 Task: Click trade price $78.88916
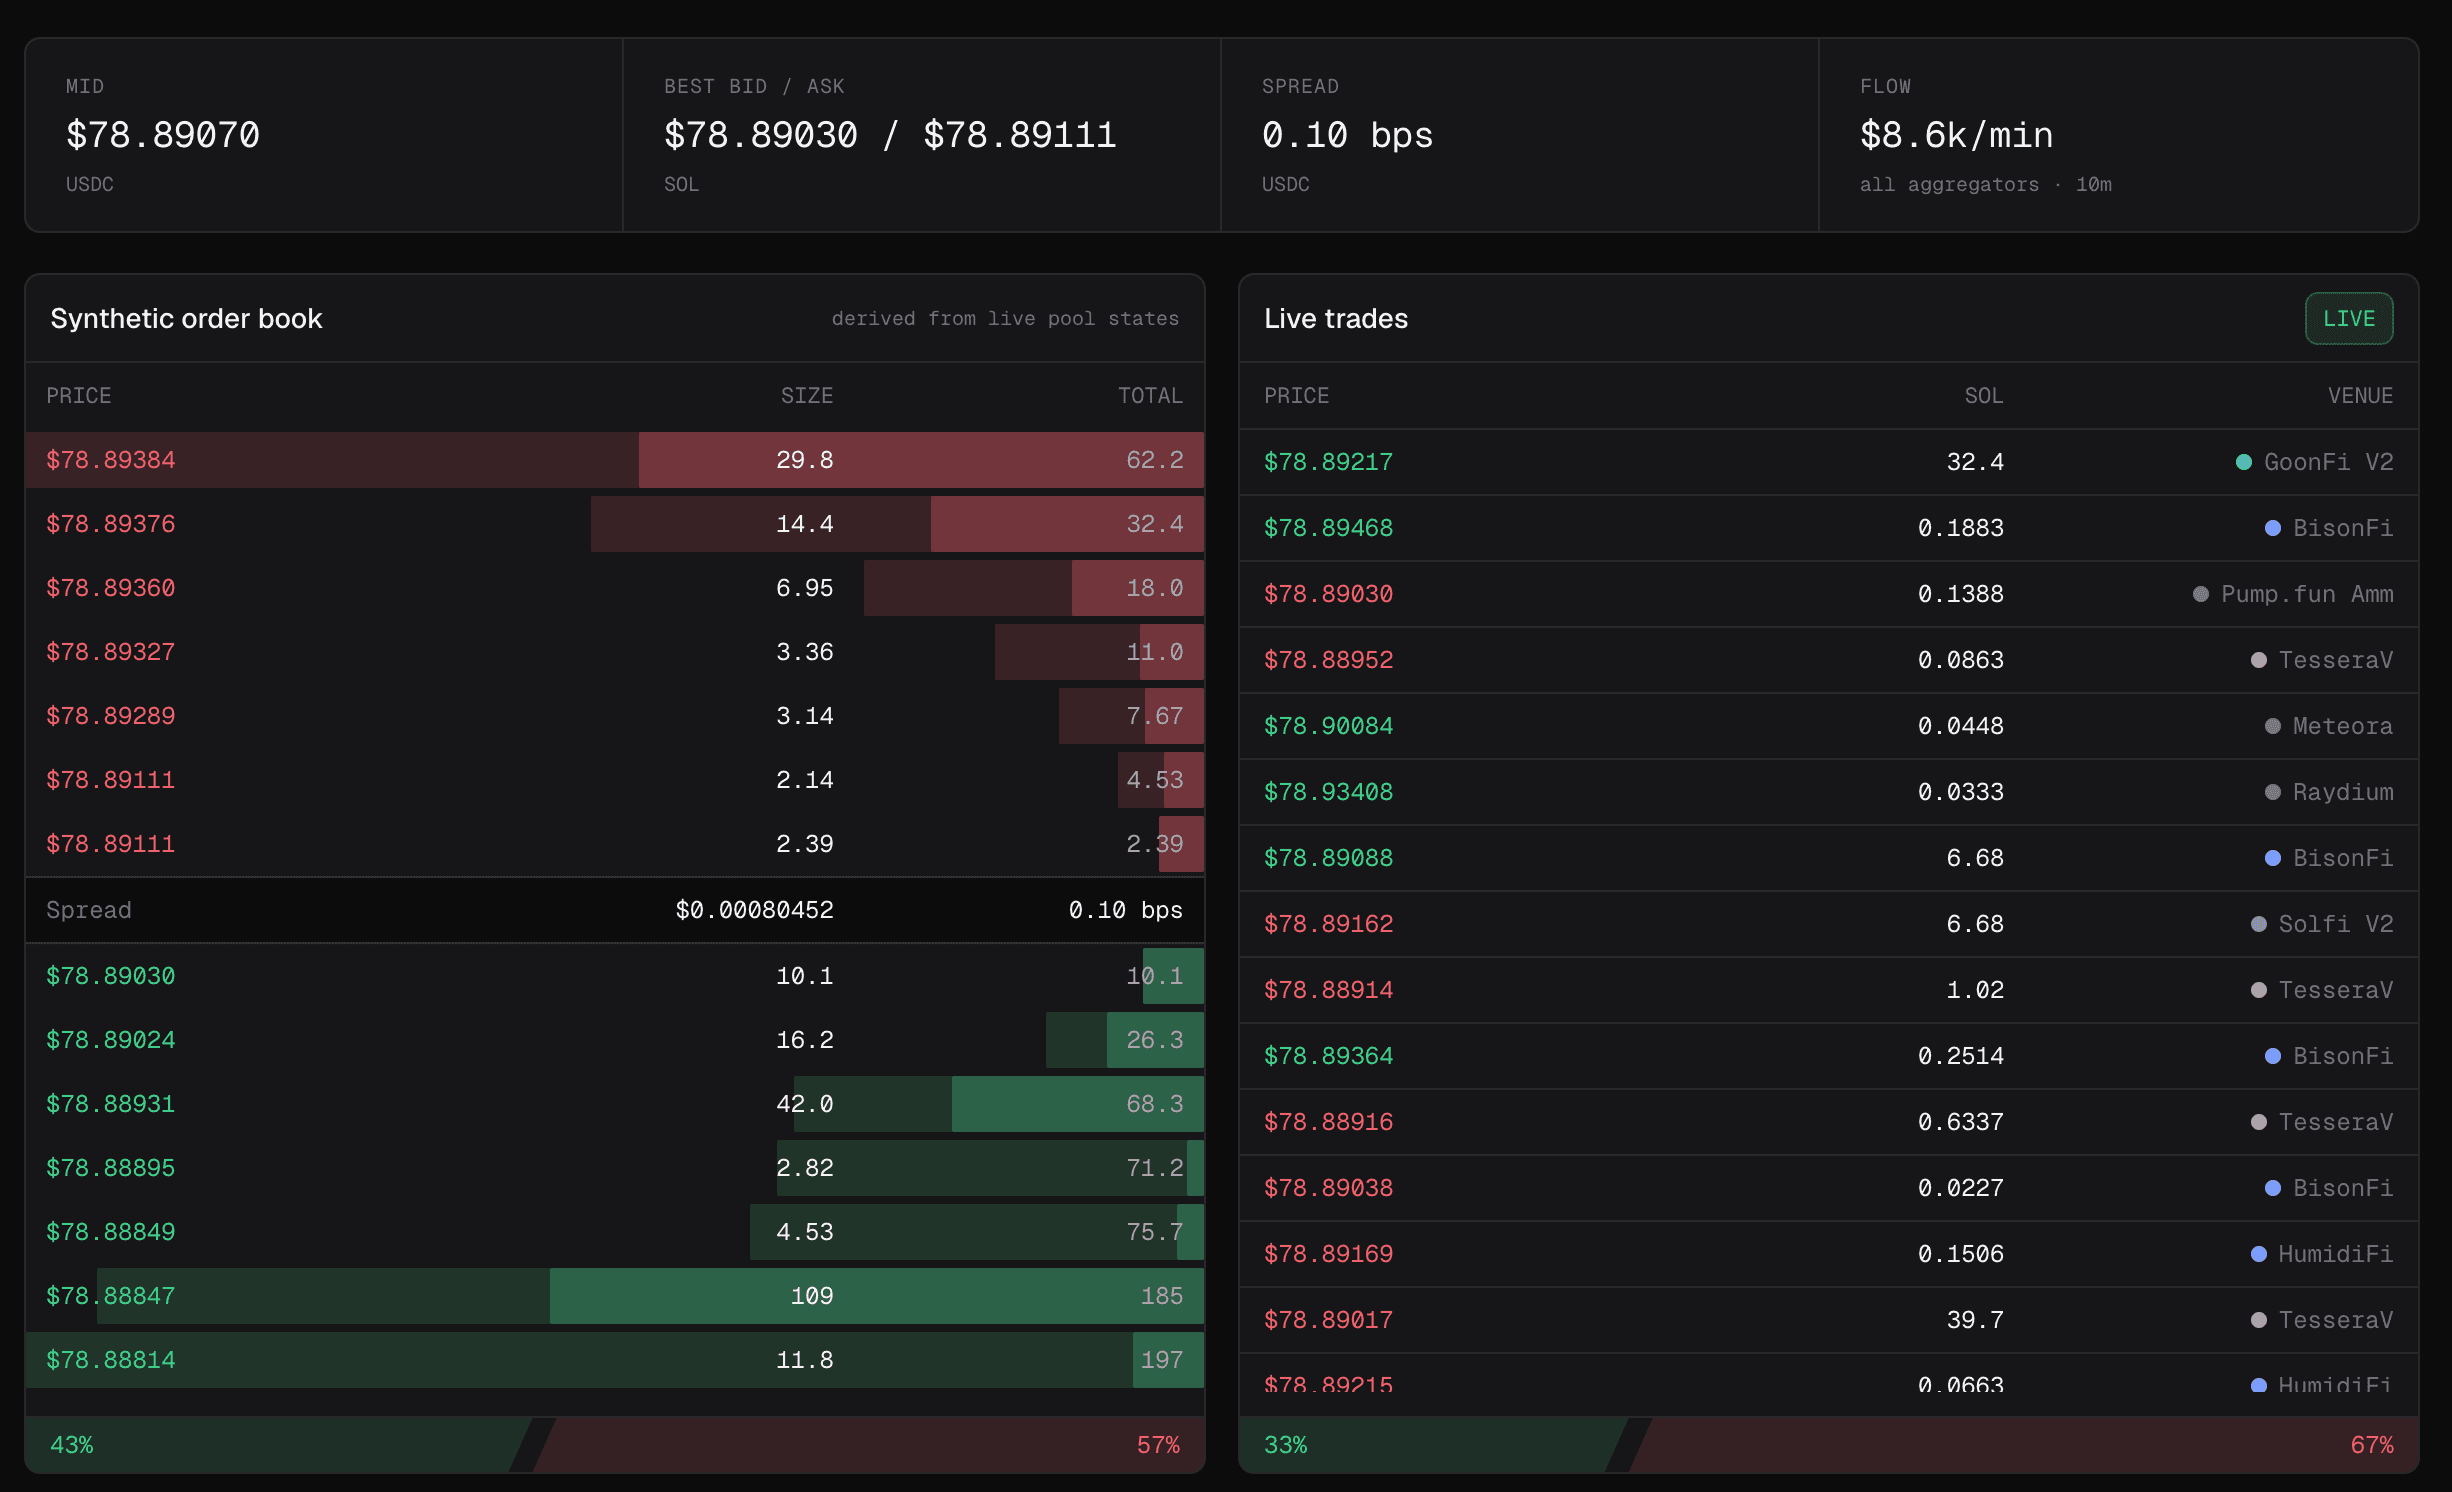[x=1329, y=1122]
